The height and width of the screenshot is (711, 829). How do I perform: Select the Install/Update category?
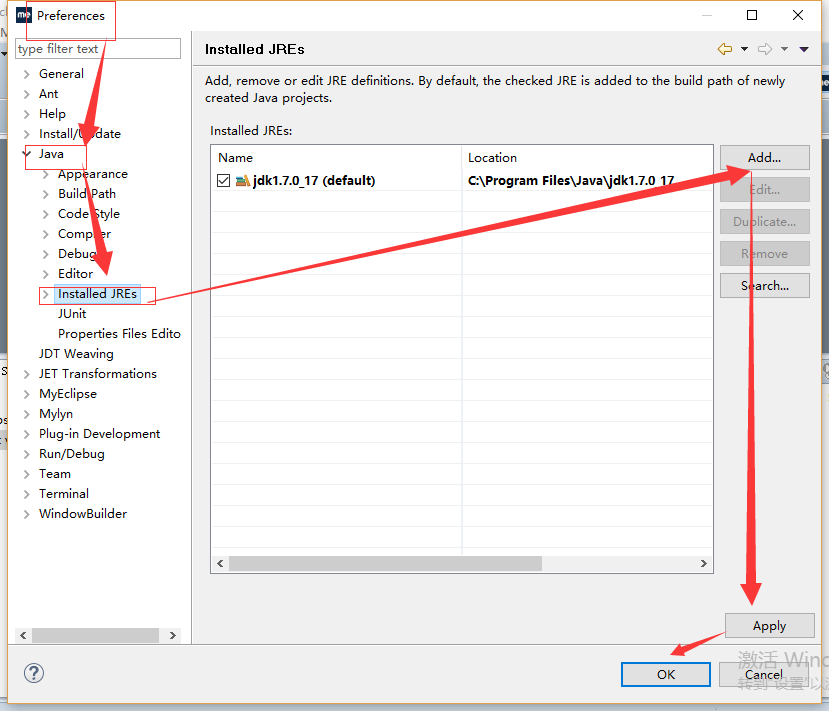80,134
